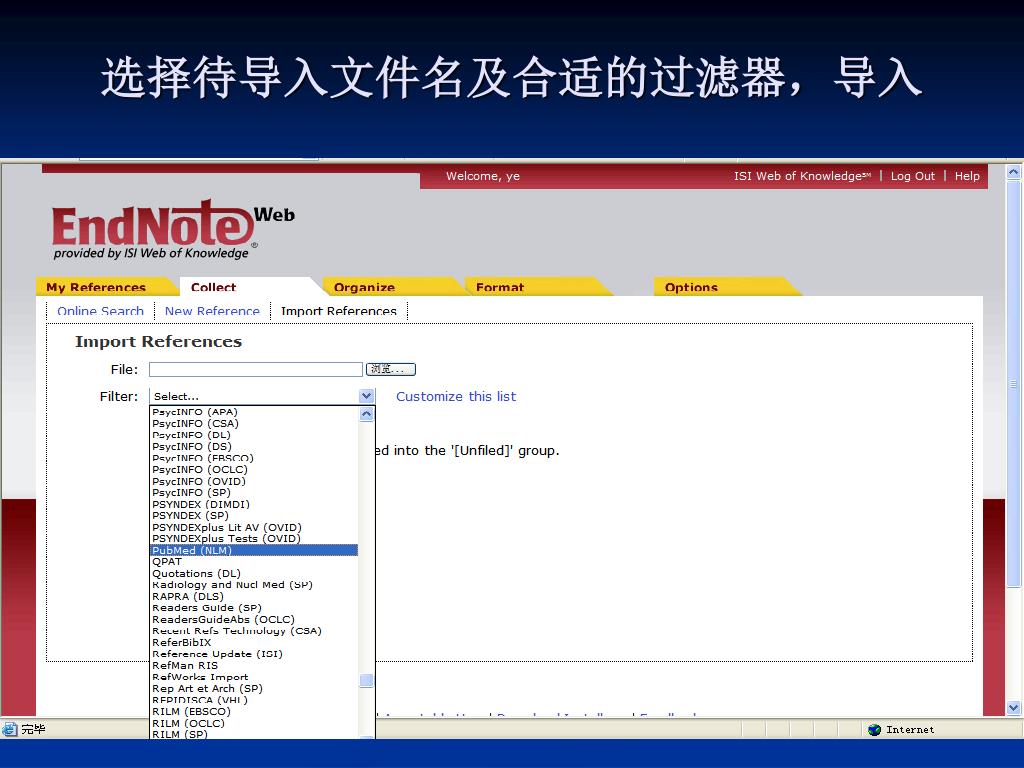Click filter list scroll-up arrow
This screenshot has height=768, width=1024.
pos(366,414)
